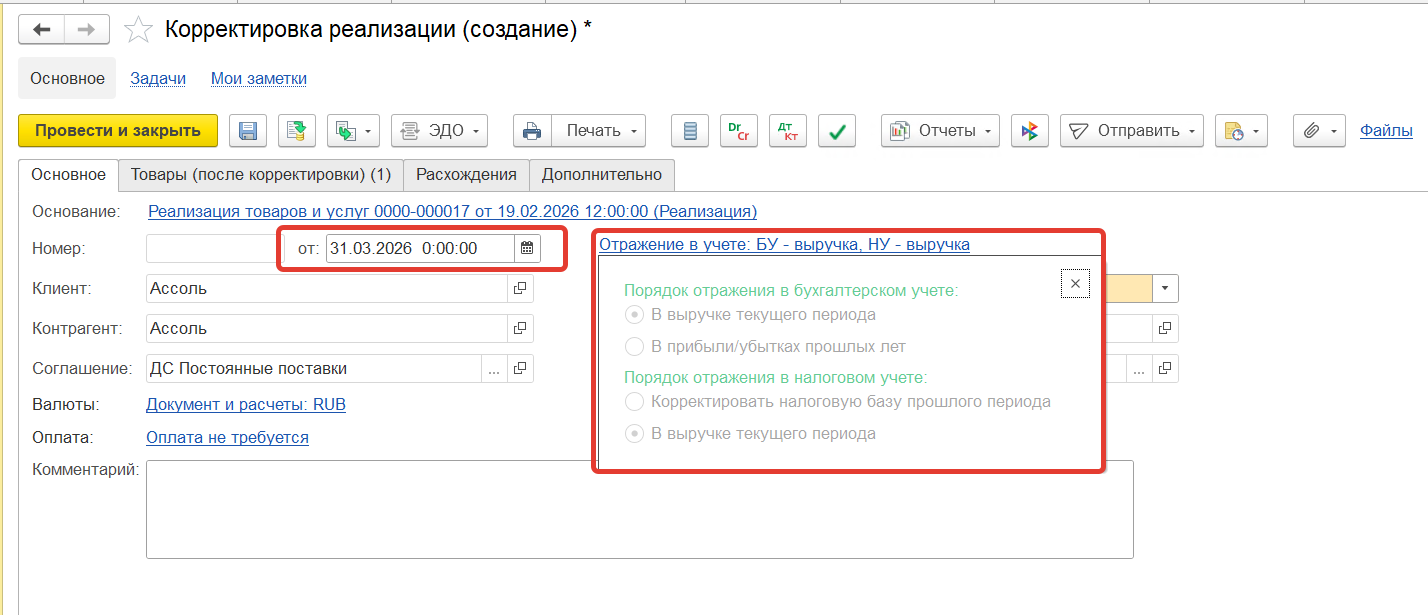Click the Соглашение field ДС Постоянные поставки
This screenshot has height=615, width=1428.
point(314,369)
